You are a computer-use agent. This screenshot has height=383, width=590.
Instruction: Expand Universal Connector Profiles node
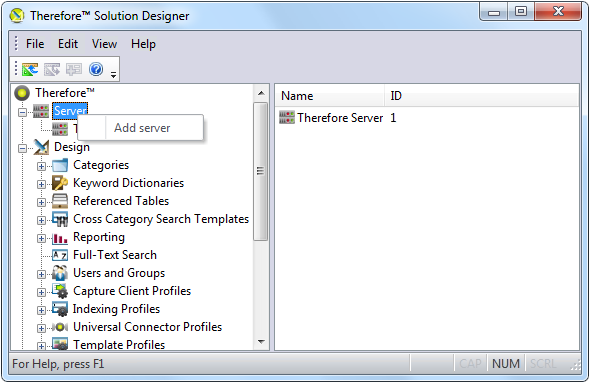coord(41,328)
